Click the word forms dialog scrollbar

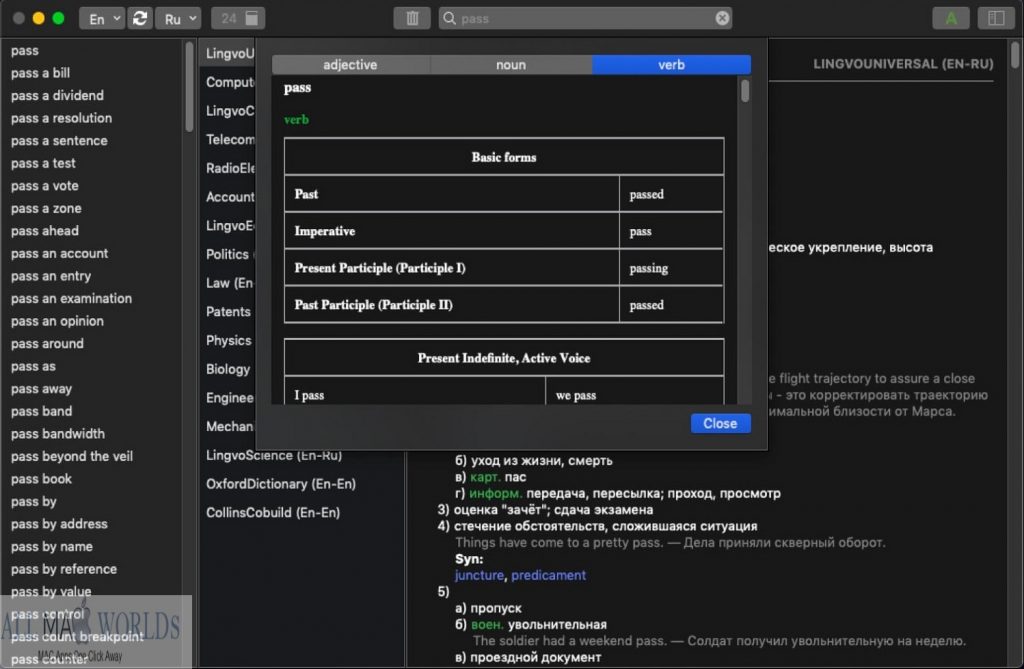click(x=745, y=90)
